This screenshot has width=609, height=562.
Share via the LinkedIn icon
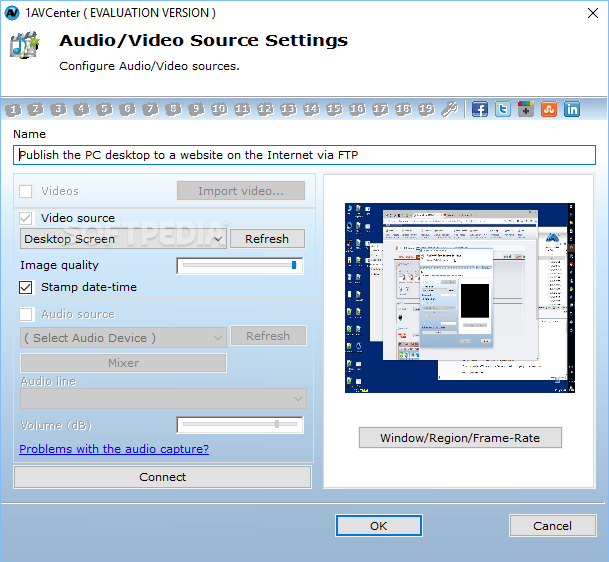click(572, 109)
